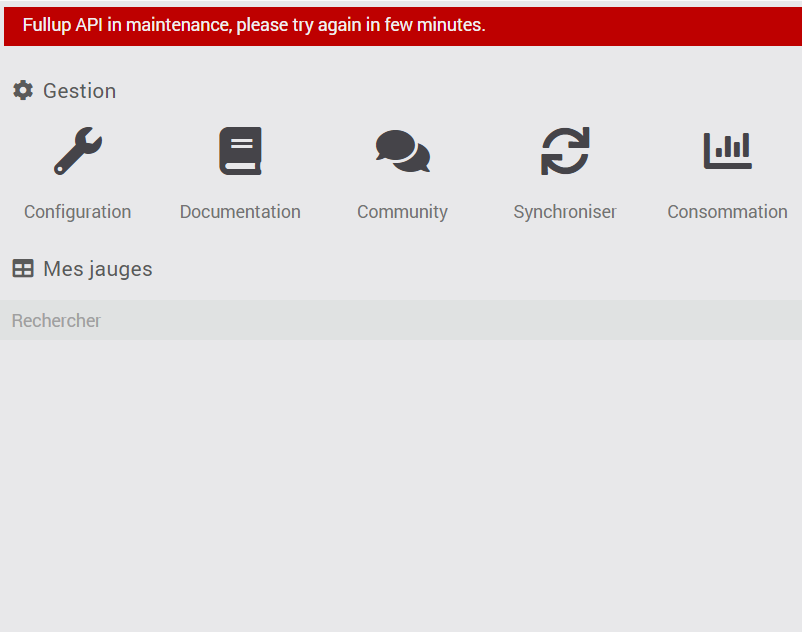Viewport: 802px width, 632px height.
Task: Select the Consommation text label
Action: [x=727, y=212]
